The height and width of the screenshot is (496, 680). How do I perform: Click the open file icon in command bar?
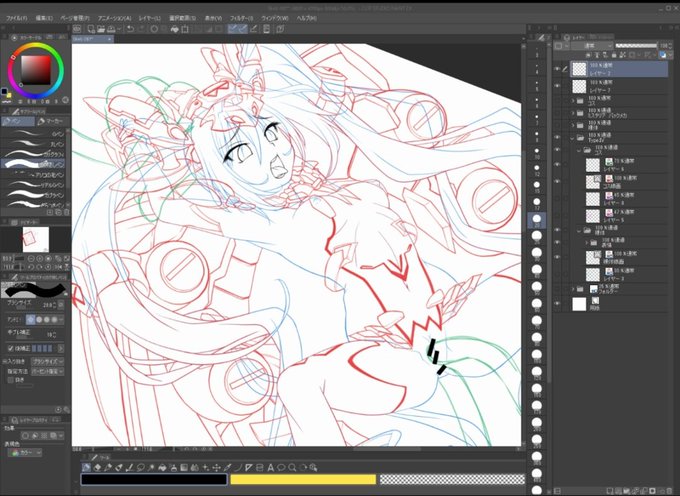101,29
